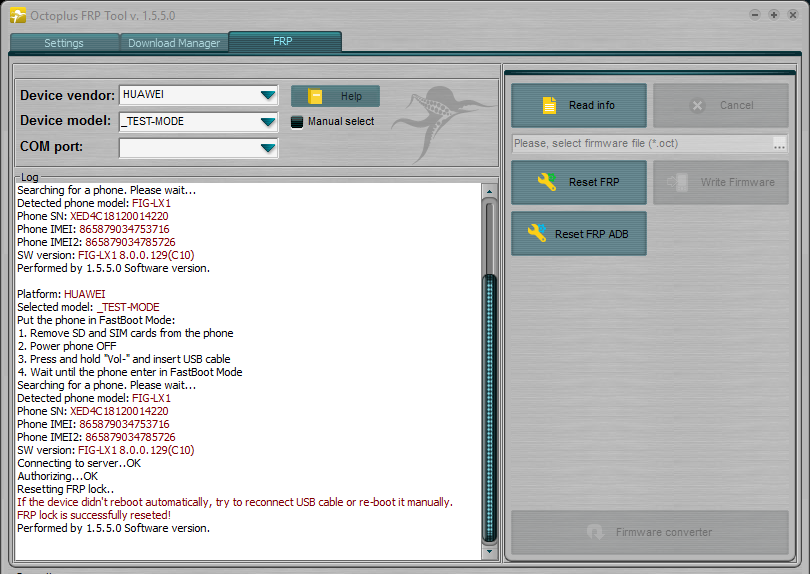The height and width of the screenshot is (574, 810).
Task: Click the first 'Searching for a phone' log line
Action: [x=106, y=190]
